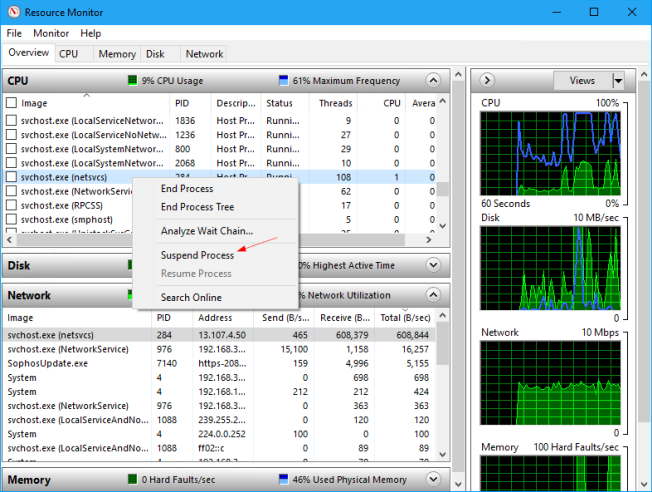Select Suspend Process from context menu
Image resolution: width=652 pixels, height=492 pixels.
click(x=197, y=256)
